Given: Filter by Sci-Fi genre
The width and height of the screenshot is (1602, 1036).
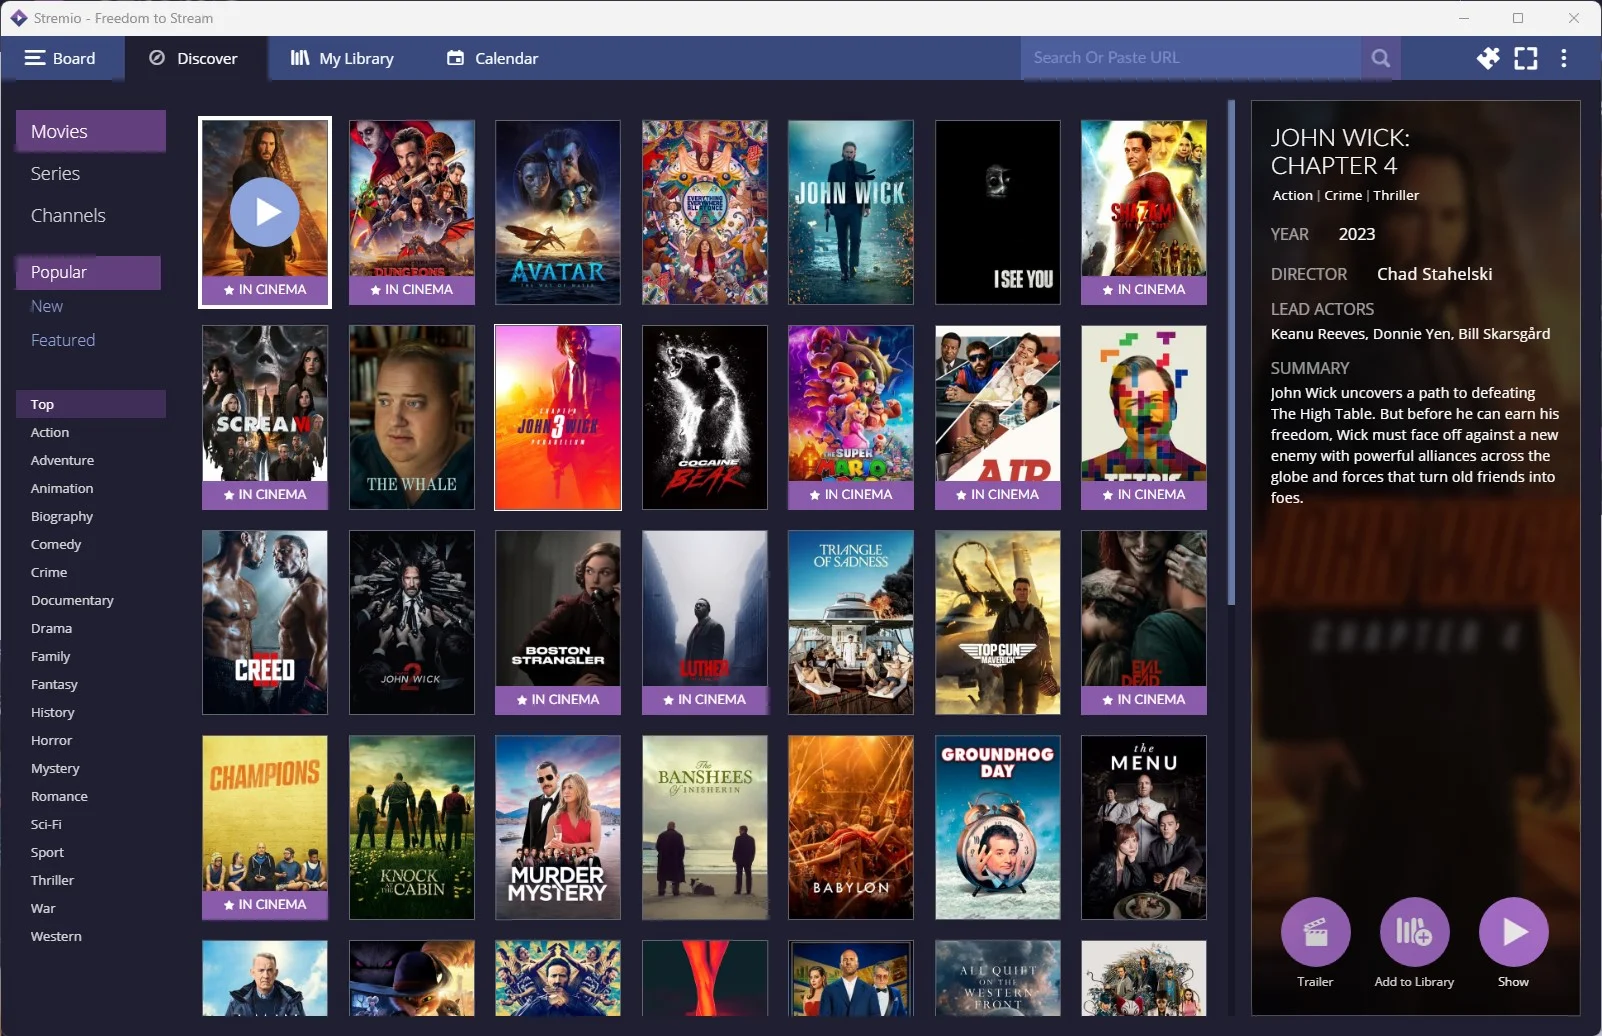Looking at the screenshot, I should [x=46, y=824].
